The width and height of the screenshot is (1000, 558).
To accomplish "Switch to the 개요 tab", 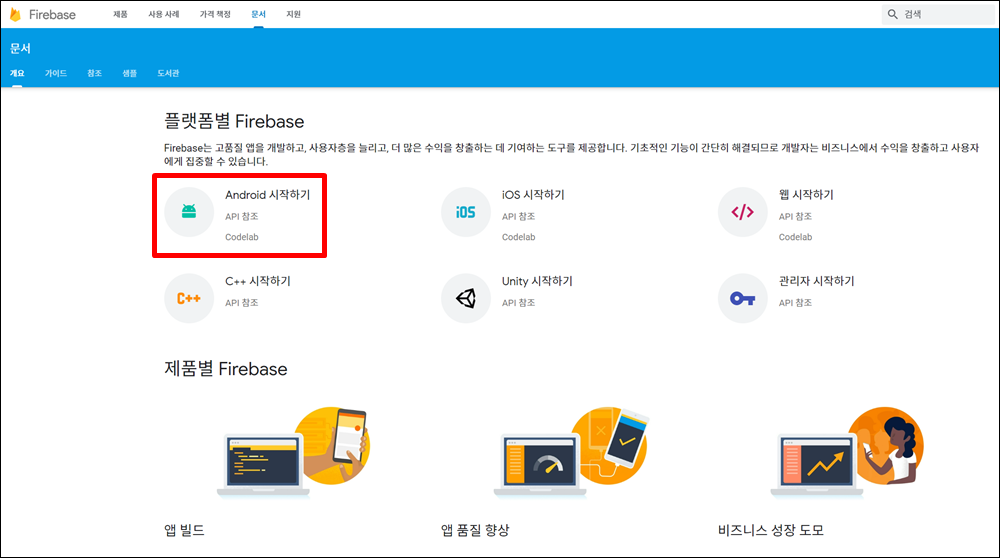I will 17,73.
